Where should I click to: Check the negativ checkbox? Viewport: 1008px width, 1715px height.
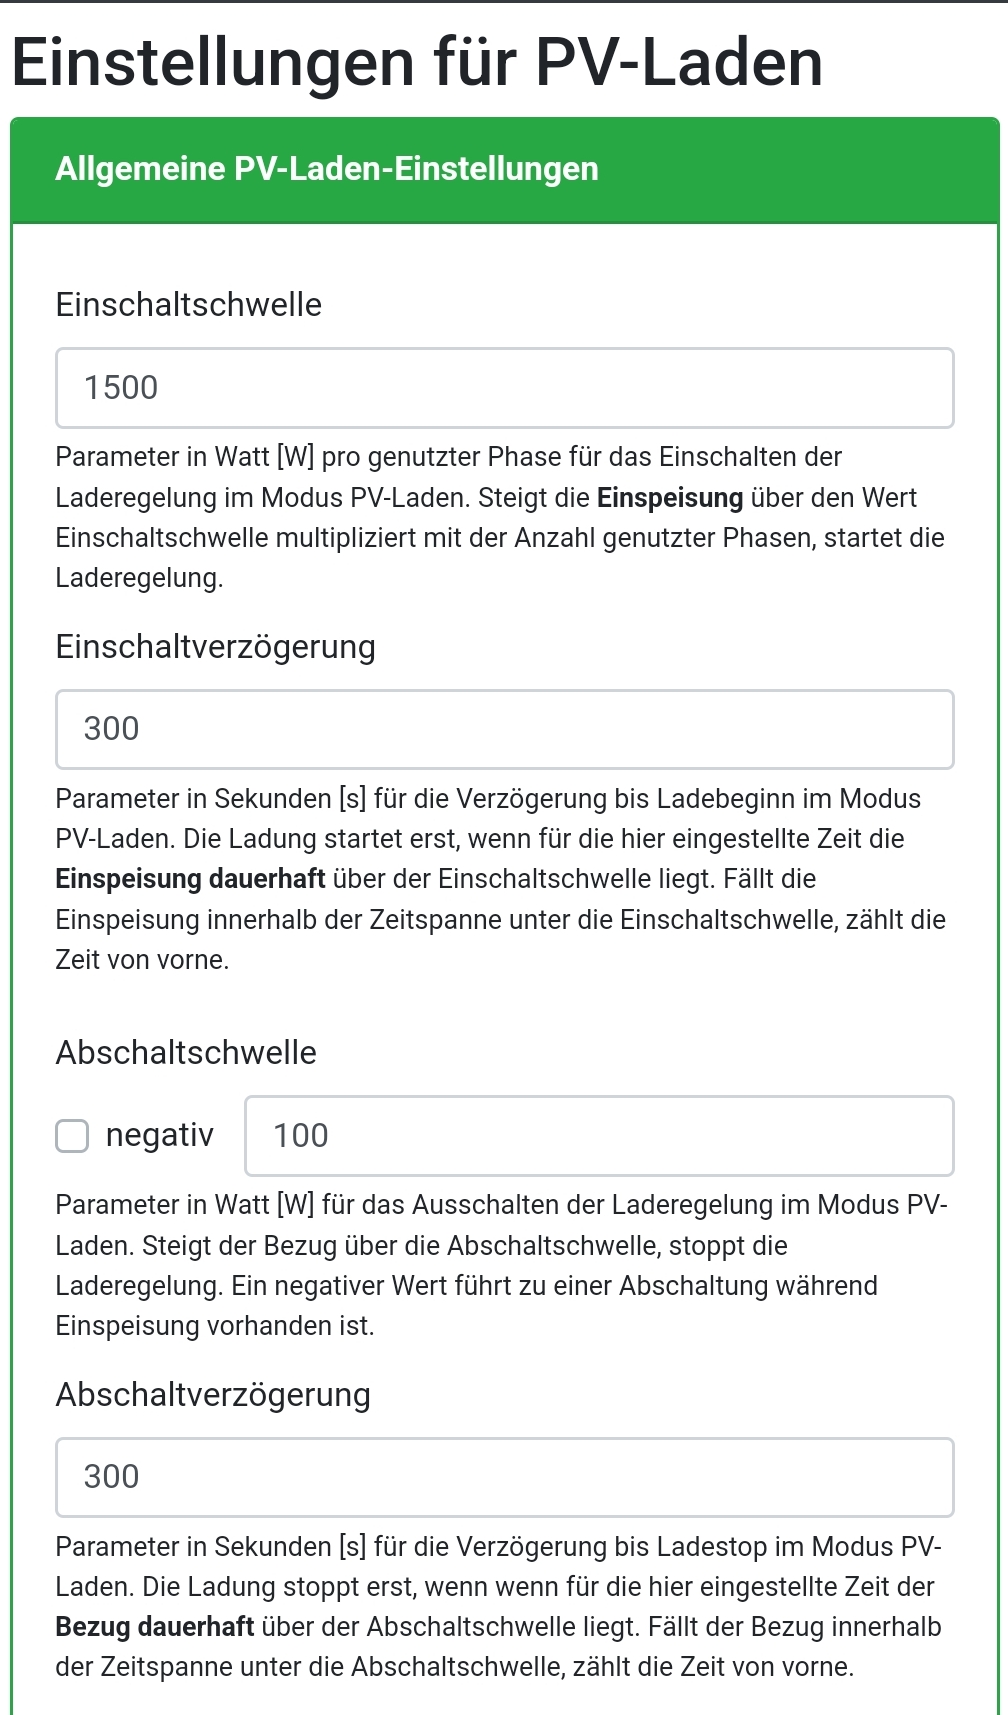72,1136
